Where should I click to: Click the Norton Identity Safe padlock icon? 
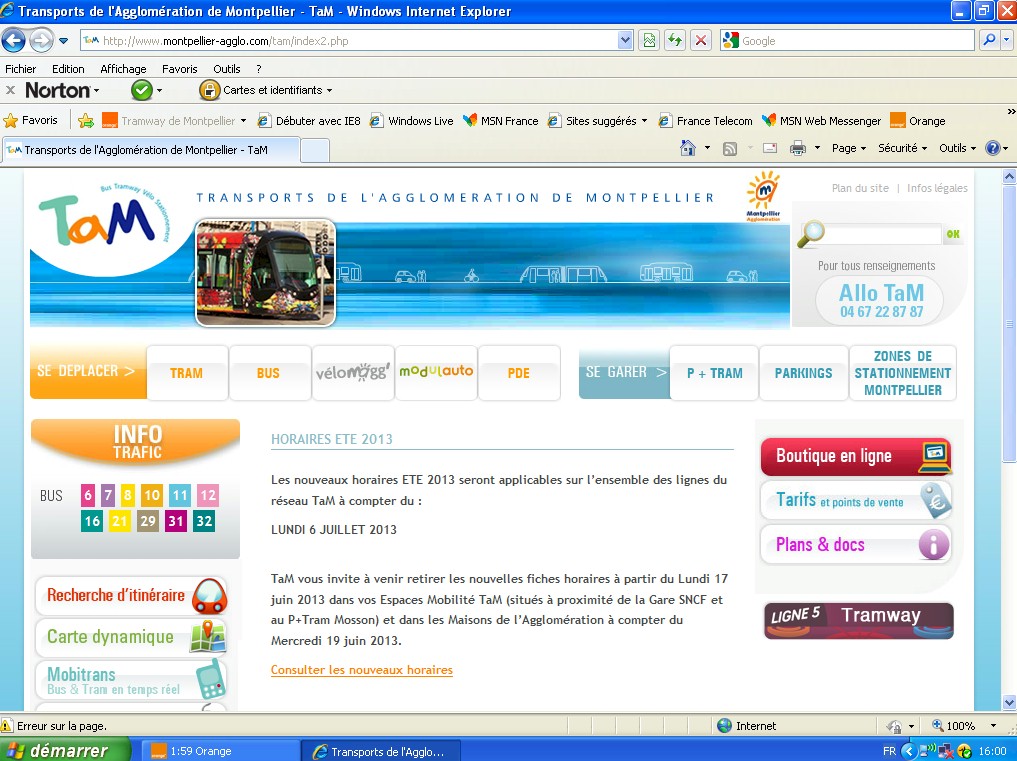click(x=209, y=90)
